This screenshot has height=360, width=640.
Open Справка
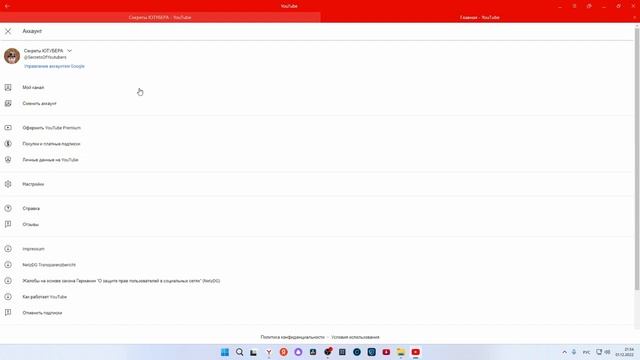pos(31,208)
